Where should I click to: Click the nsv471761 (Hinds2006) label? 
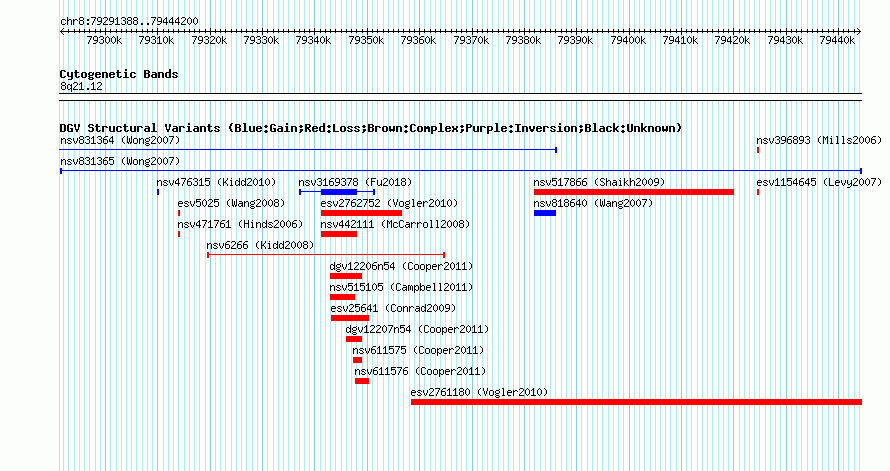(240, 224)
